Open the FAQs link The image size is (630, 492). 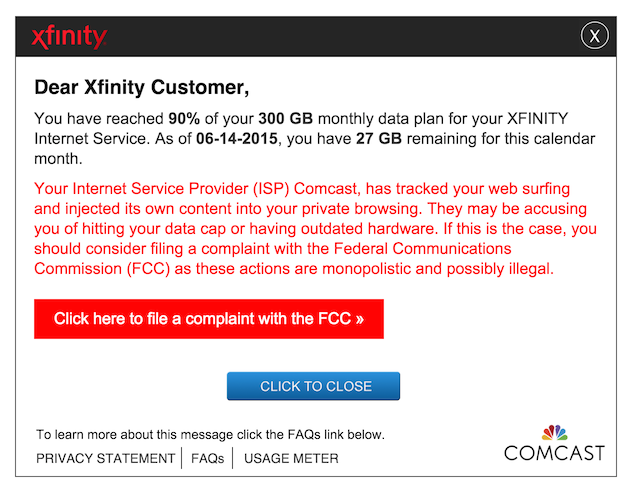pos(207,458)
